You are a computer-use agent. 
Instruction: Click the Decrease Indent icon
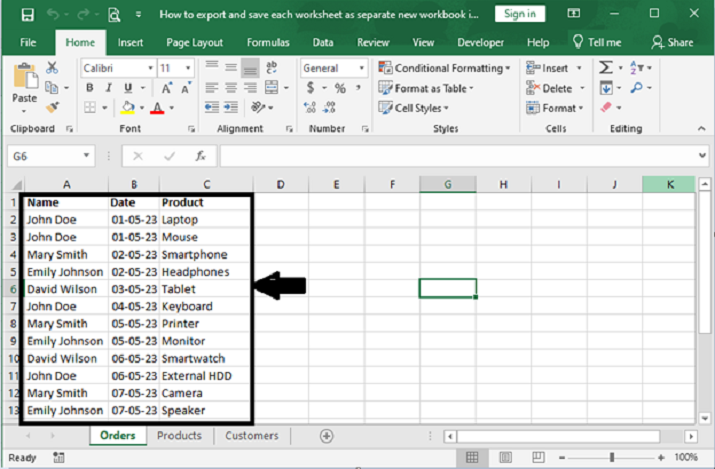pyautogui.click(x=212, y=108)
